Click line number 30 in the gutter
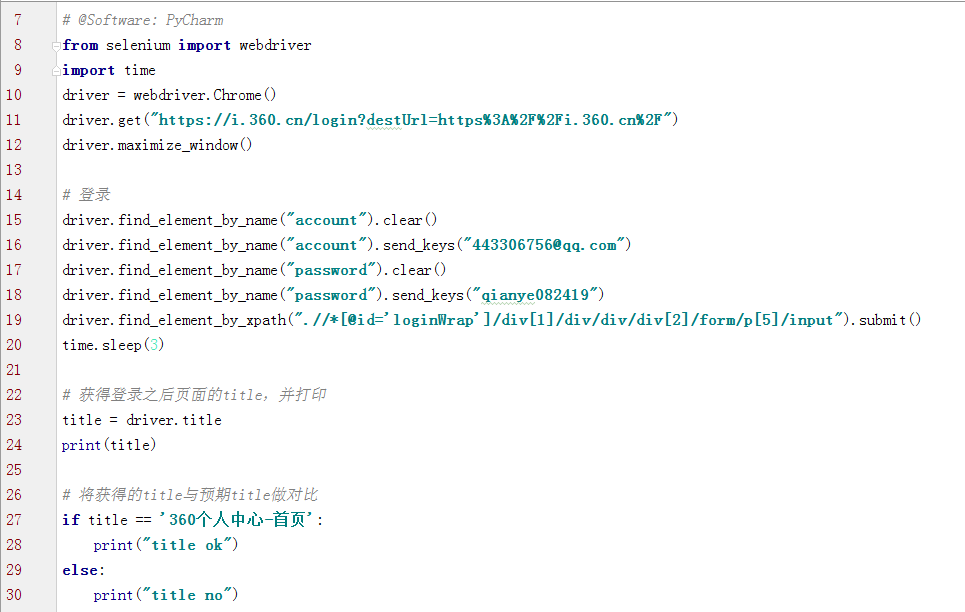This screenshot has height=612, width=965. click(x=14, y=595)
